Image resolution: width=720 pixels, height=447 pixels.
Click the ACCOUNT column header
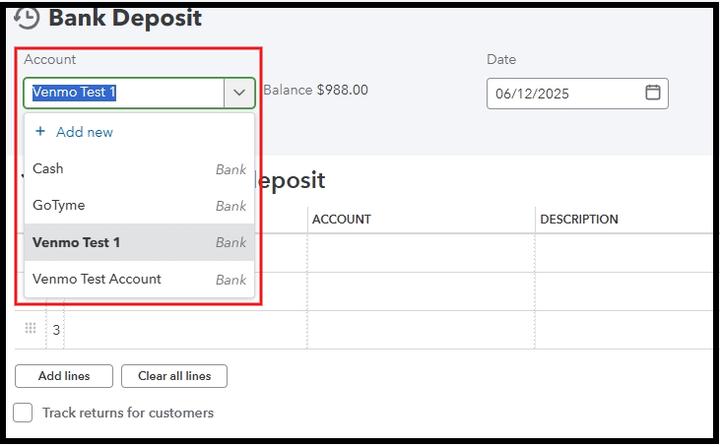coord(341,219)
